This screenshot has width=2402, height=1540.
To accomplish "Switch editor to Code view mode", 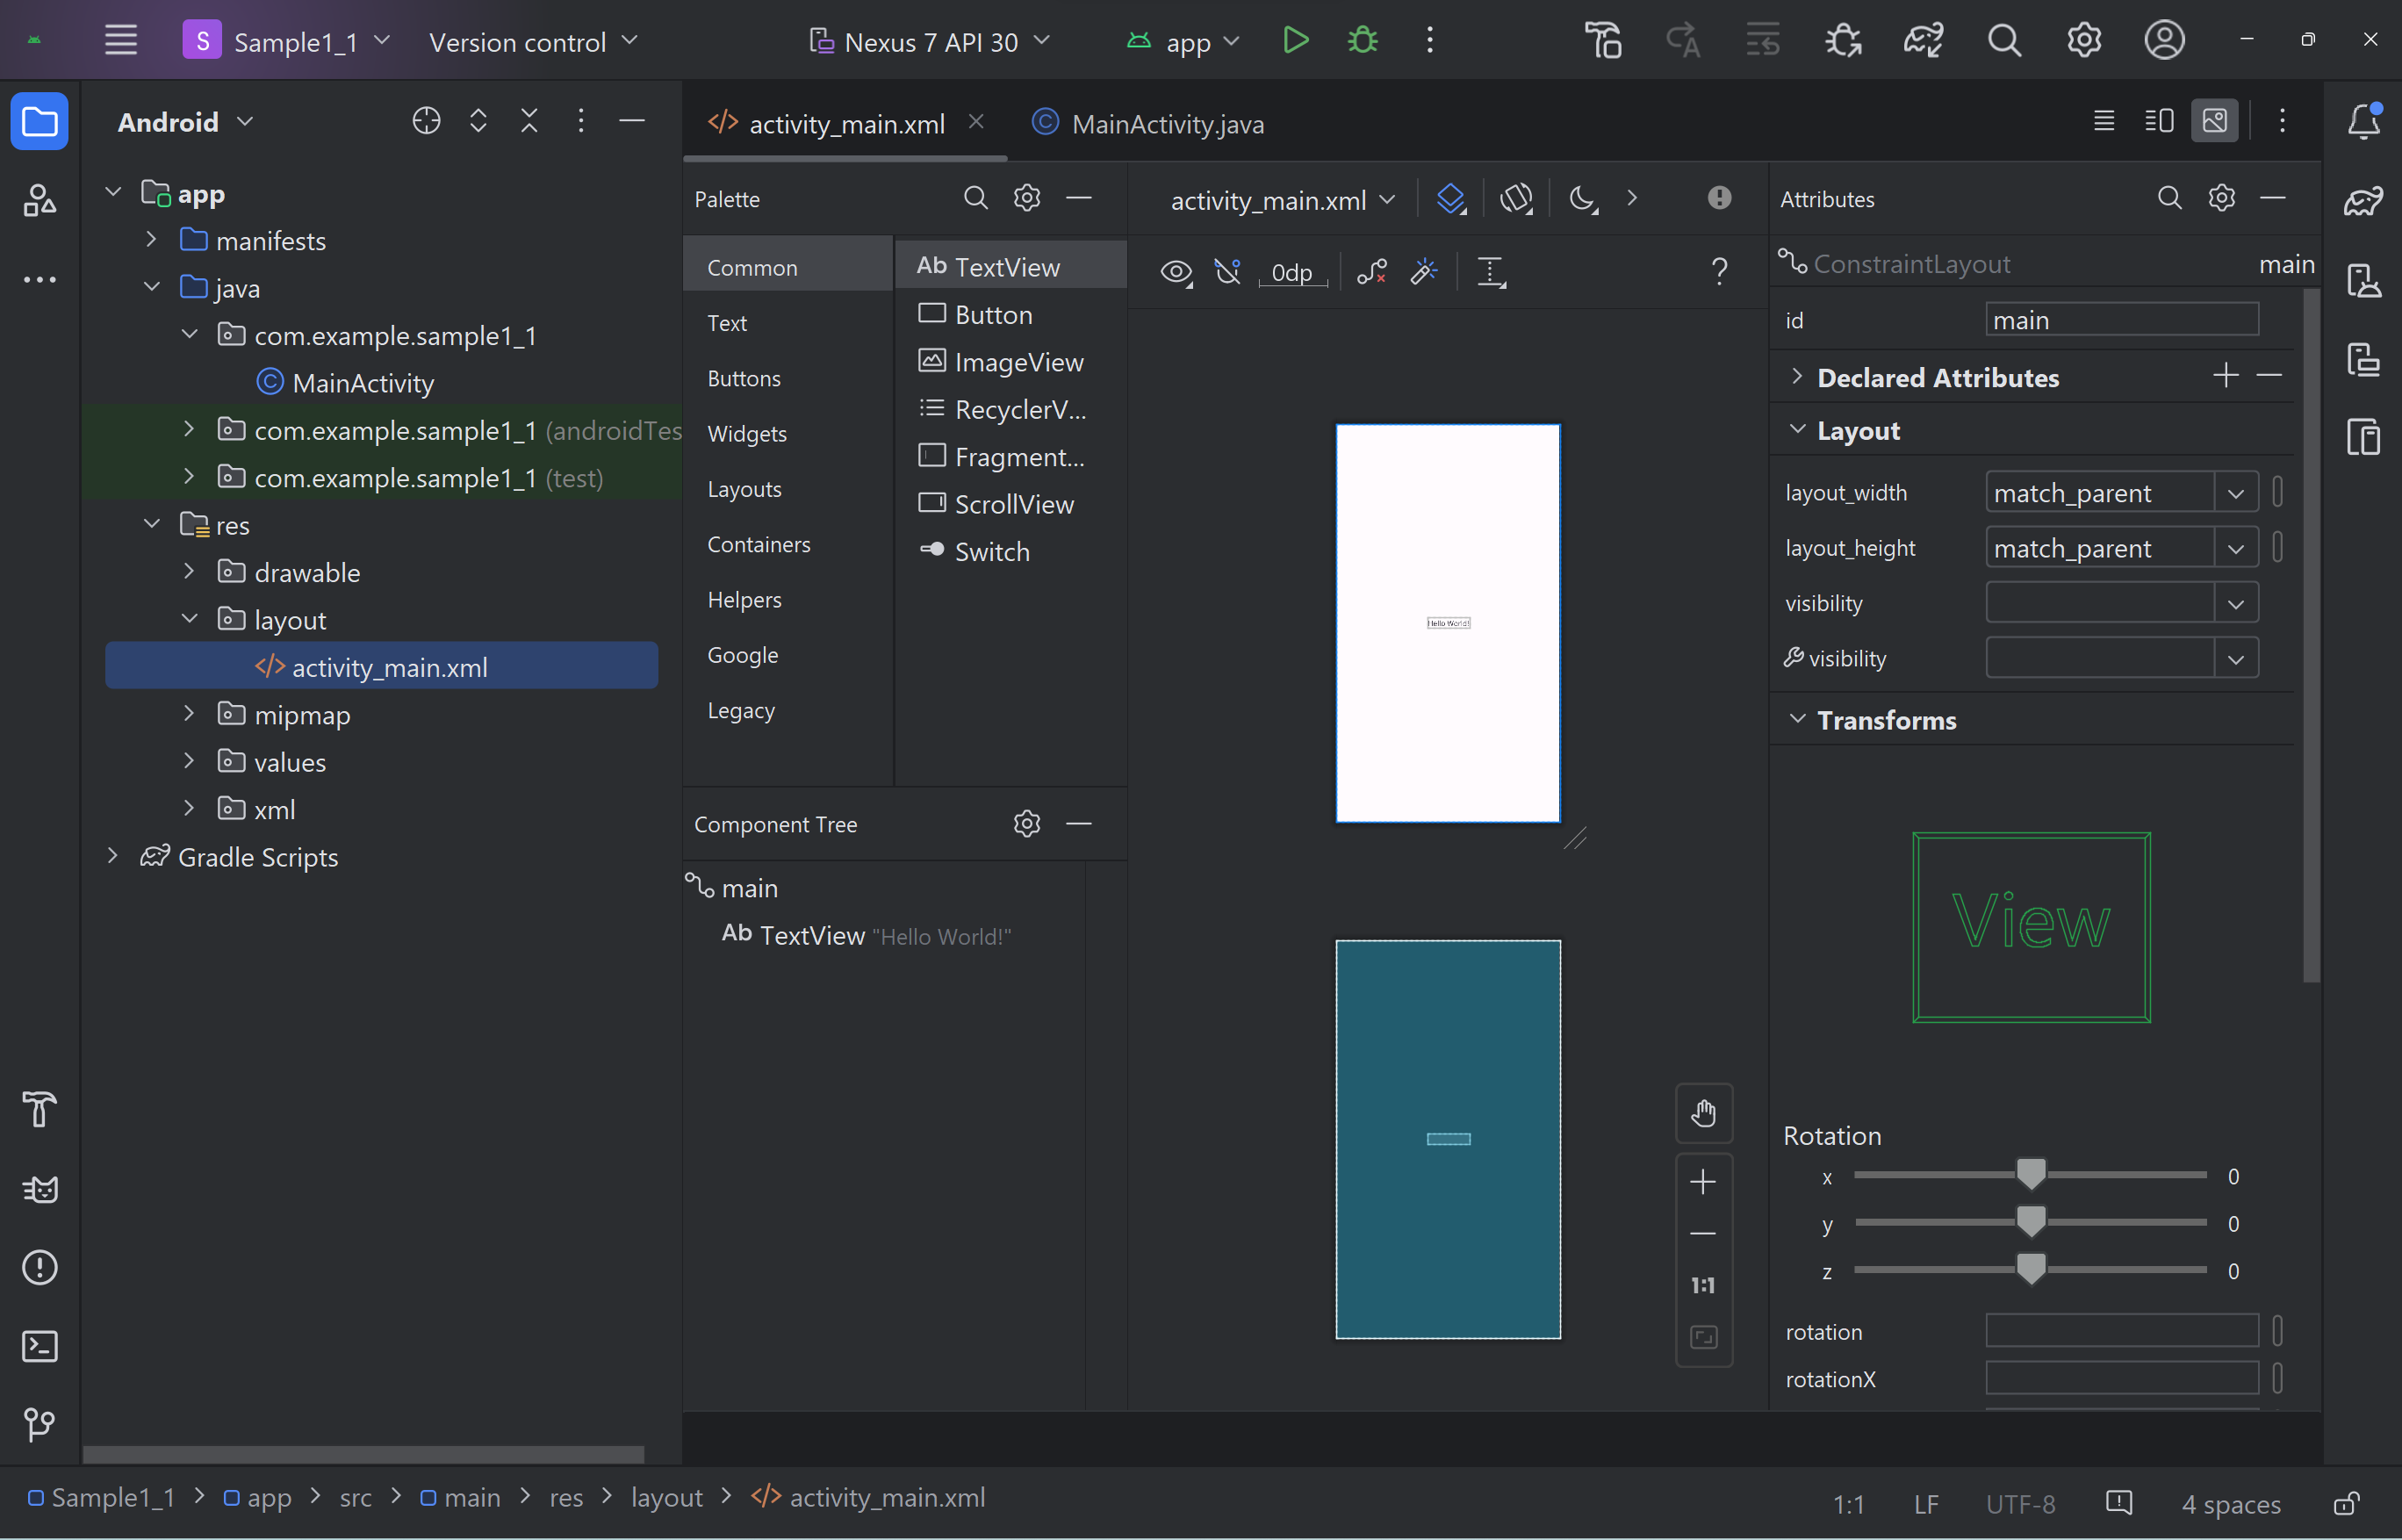I will coord(2104,121).
